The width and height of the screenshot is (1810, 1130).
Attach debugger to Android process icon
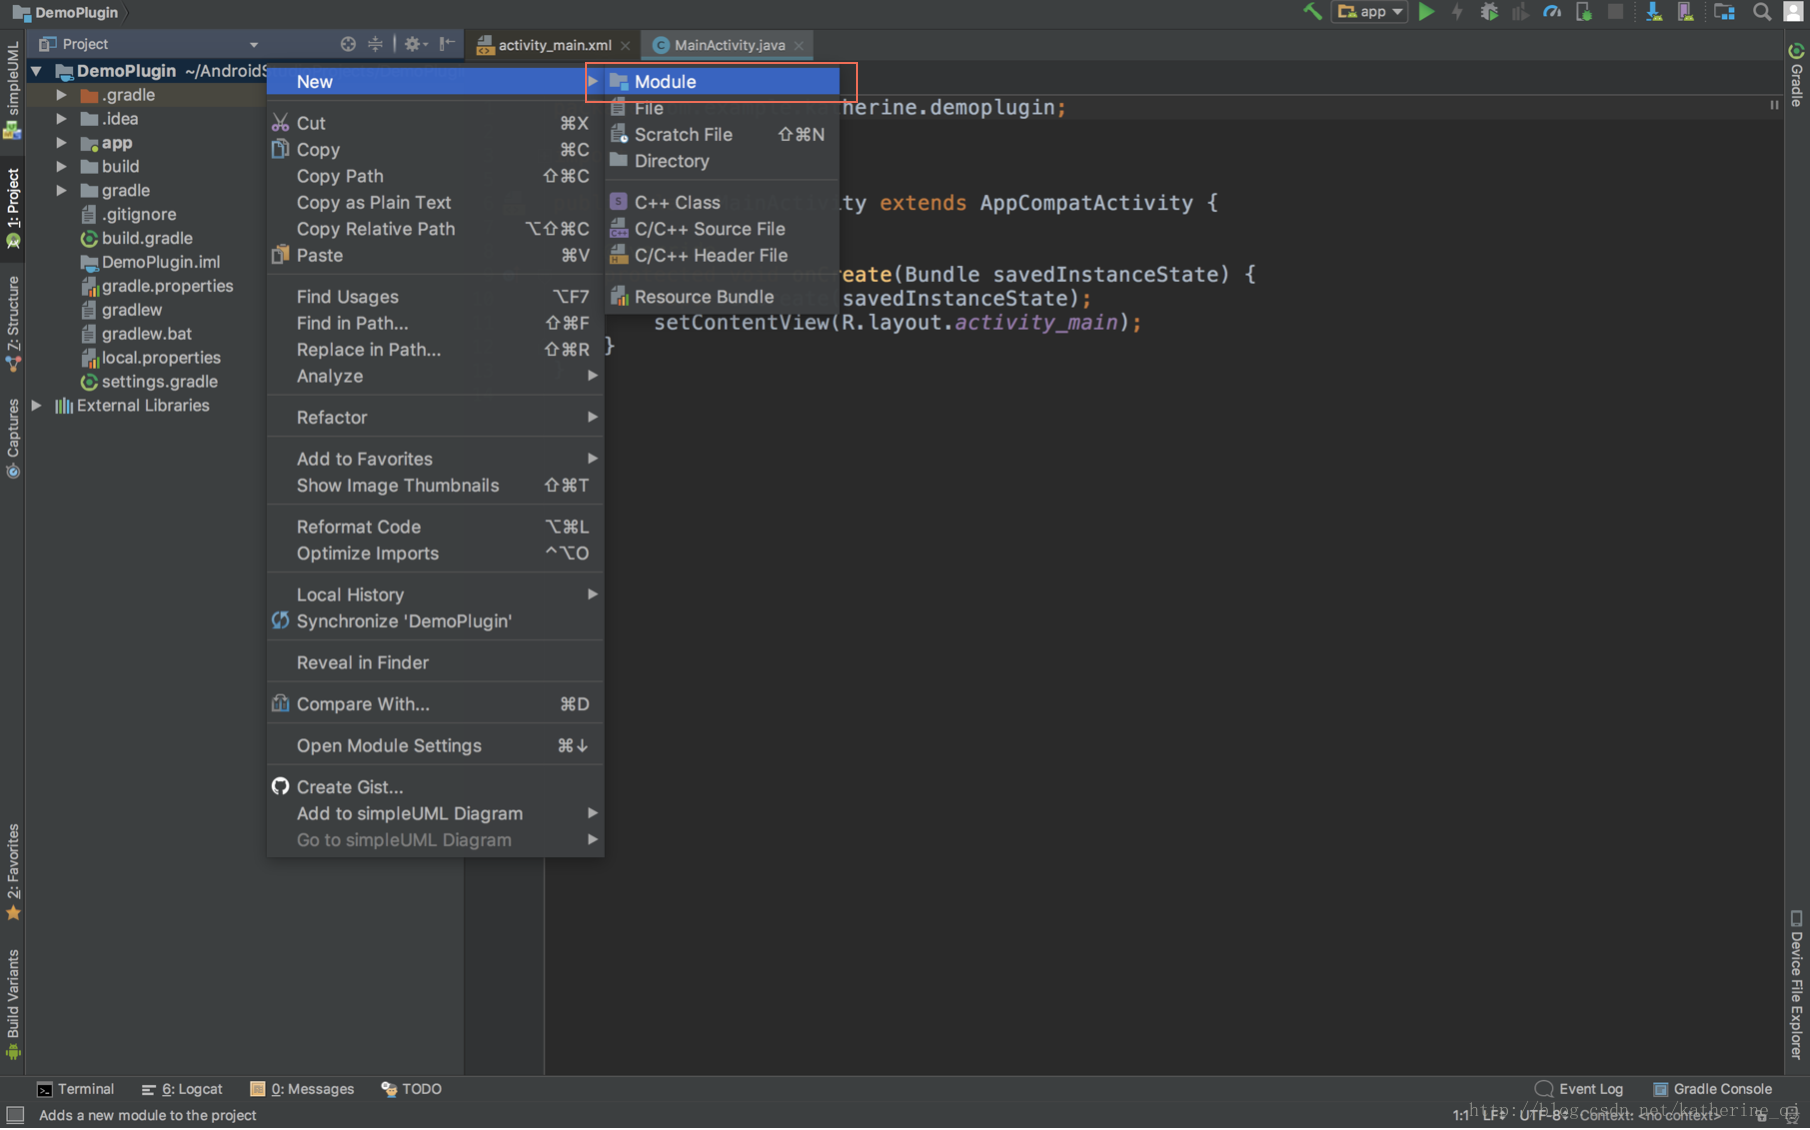coord(1583,12)
